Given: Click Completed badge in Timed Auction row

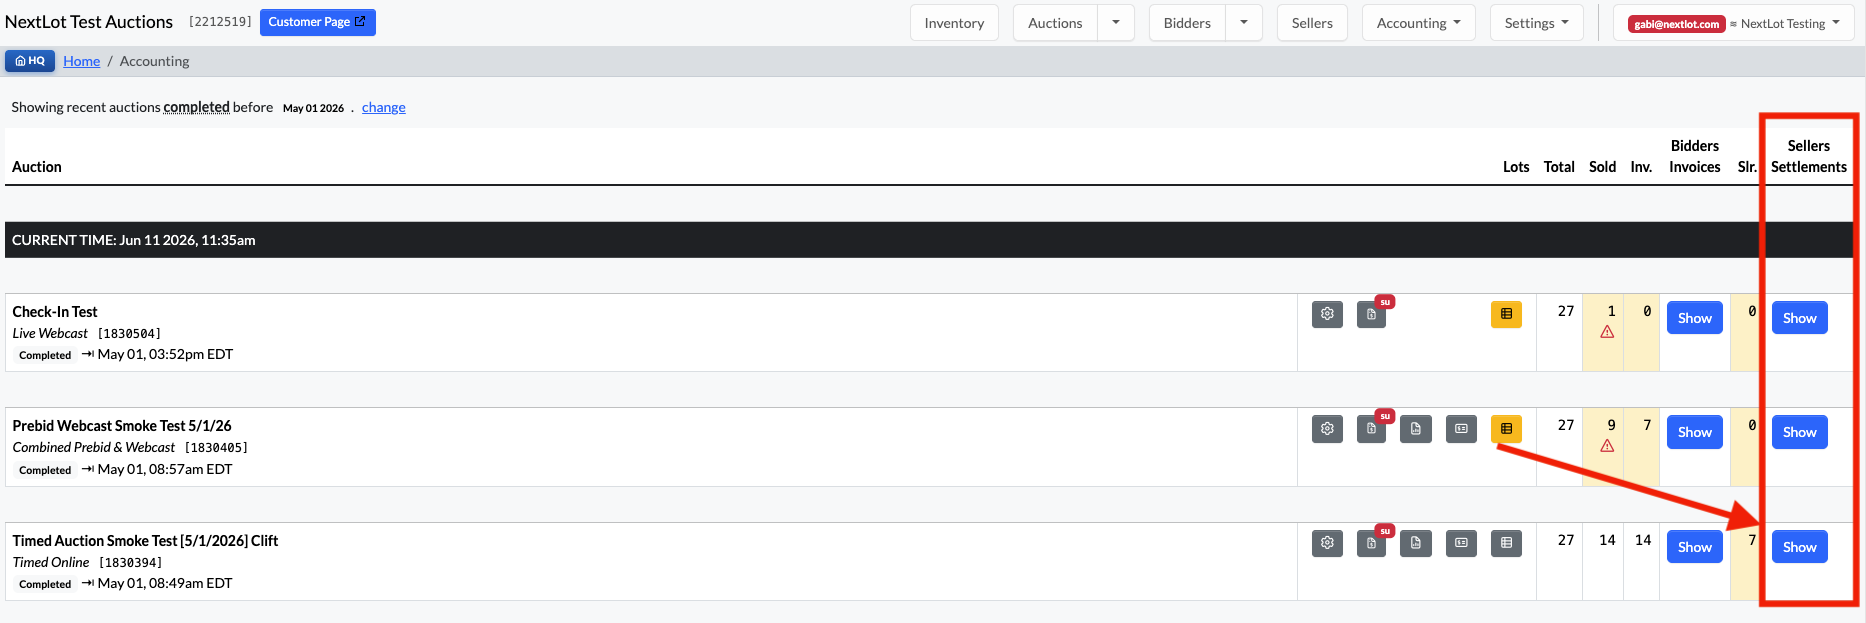Looking at the screenshot, I should (45, 585).
